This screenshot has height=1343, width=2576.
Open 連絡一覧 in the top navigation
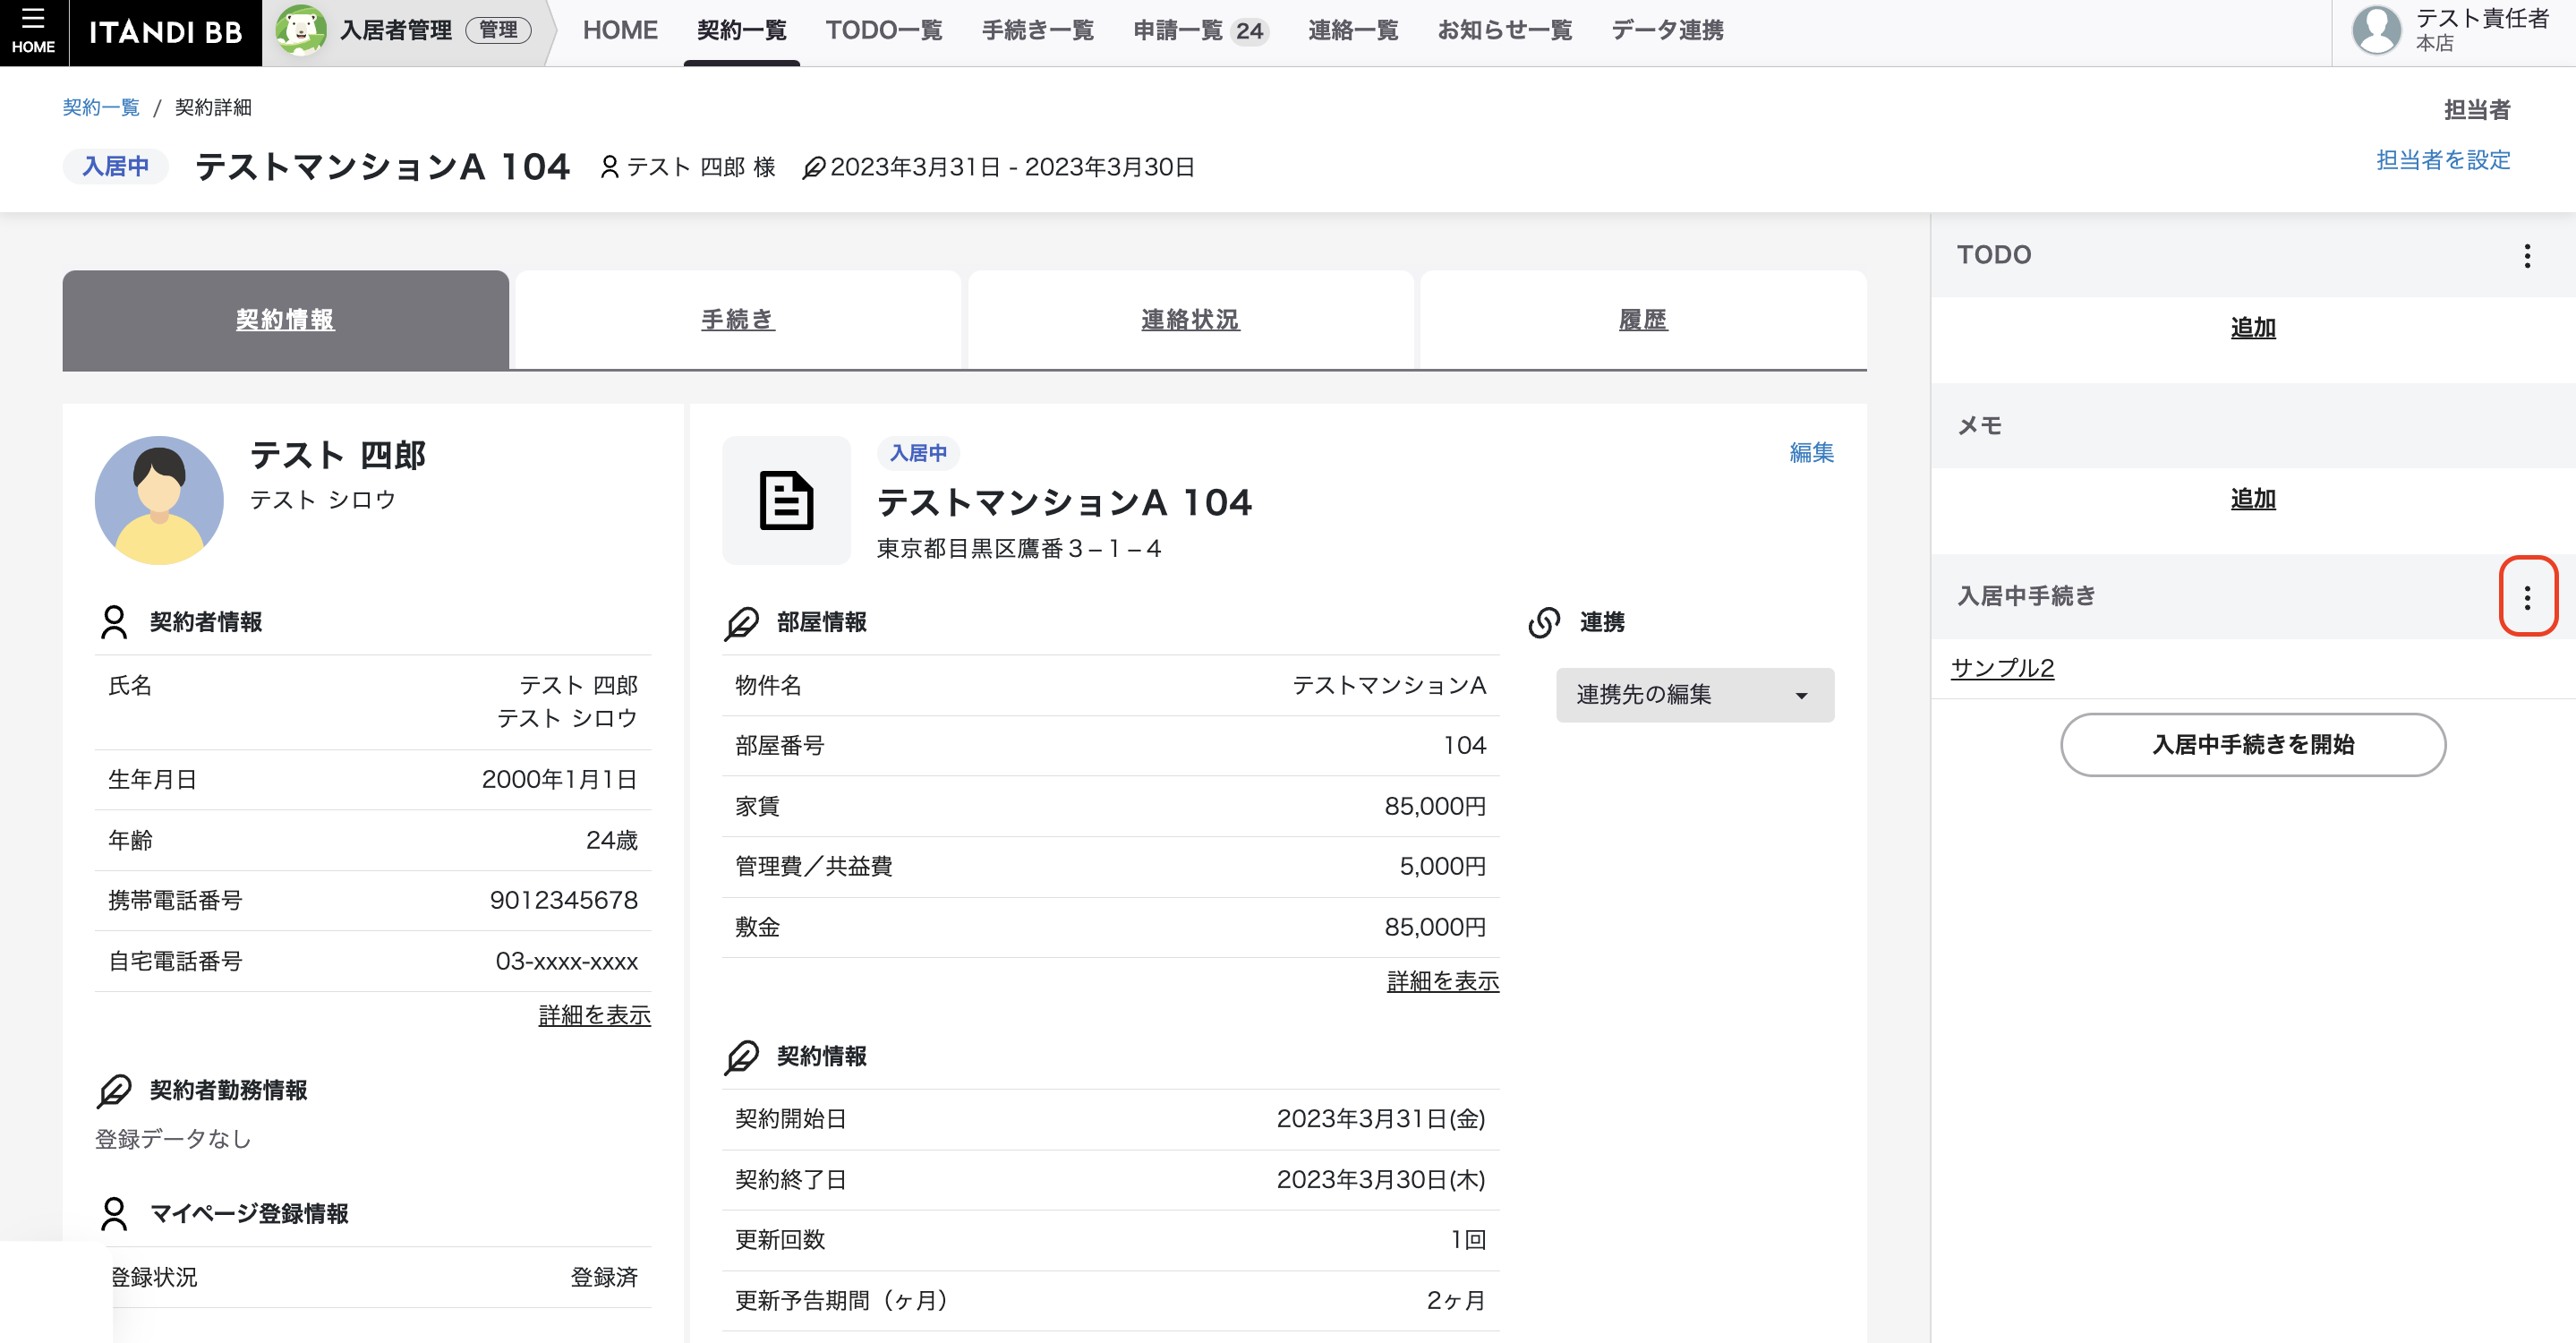pos(1353,30)
